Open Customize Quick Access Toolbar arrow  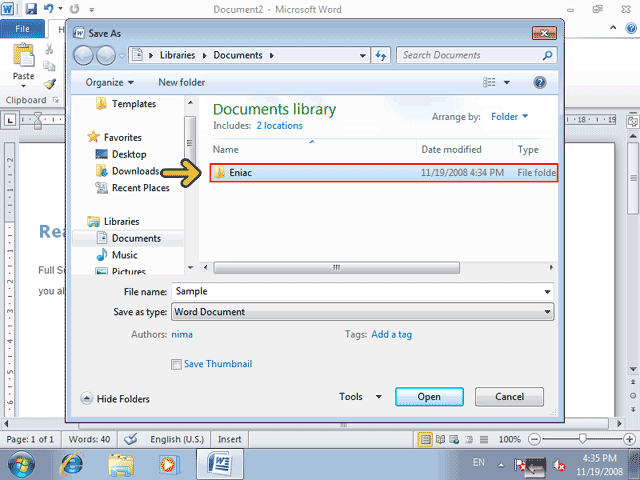tap(91, 9)
